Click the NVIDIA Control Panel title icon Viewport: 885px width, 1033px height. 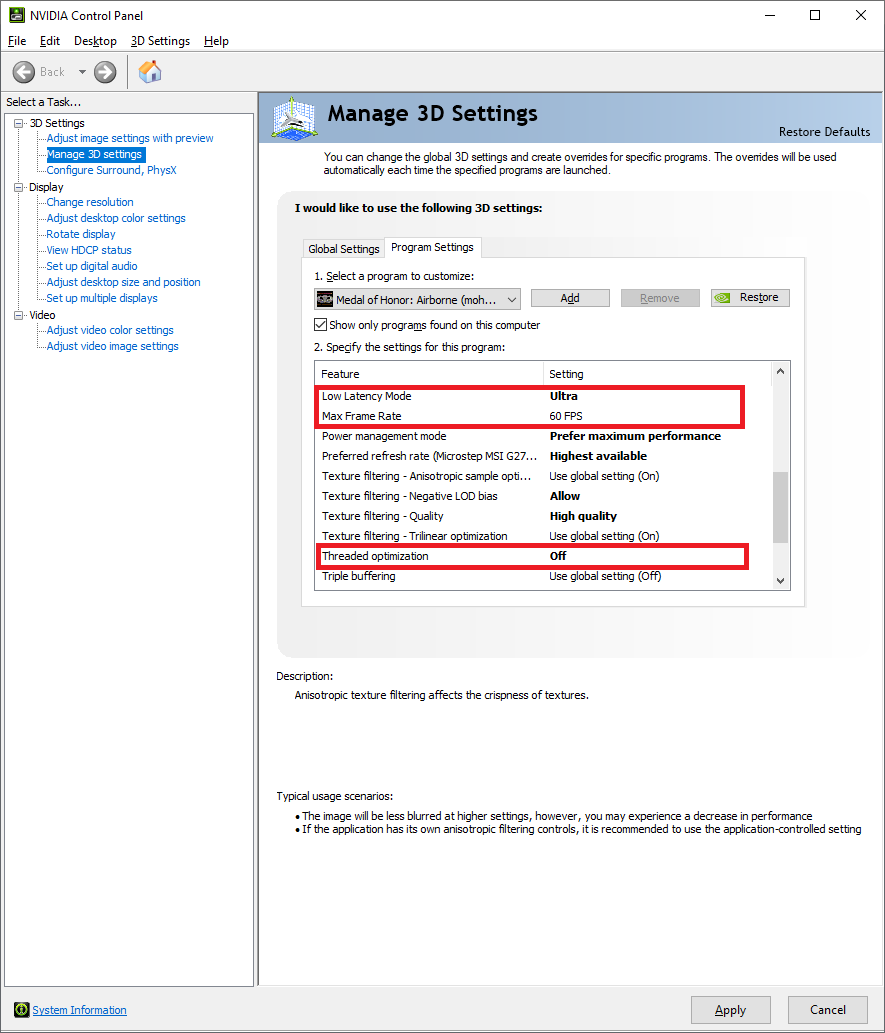[16, 15]
